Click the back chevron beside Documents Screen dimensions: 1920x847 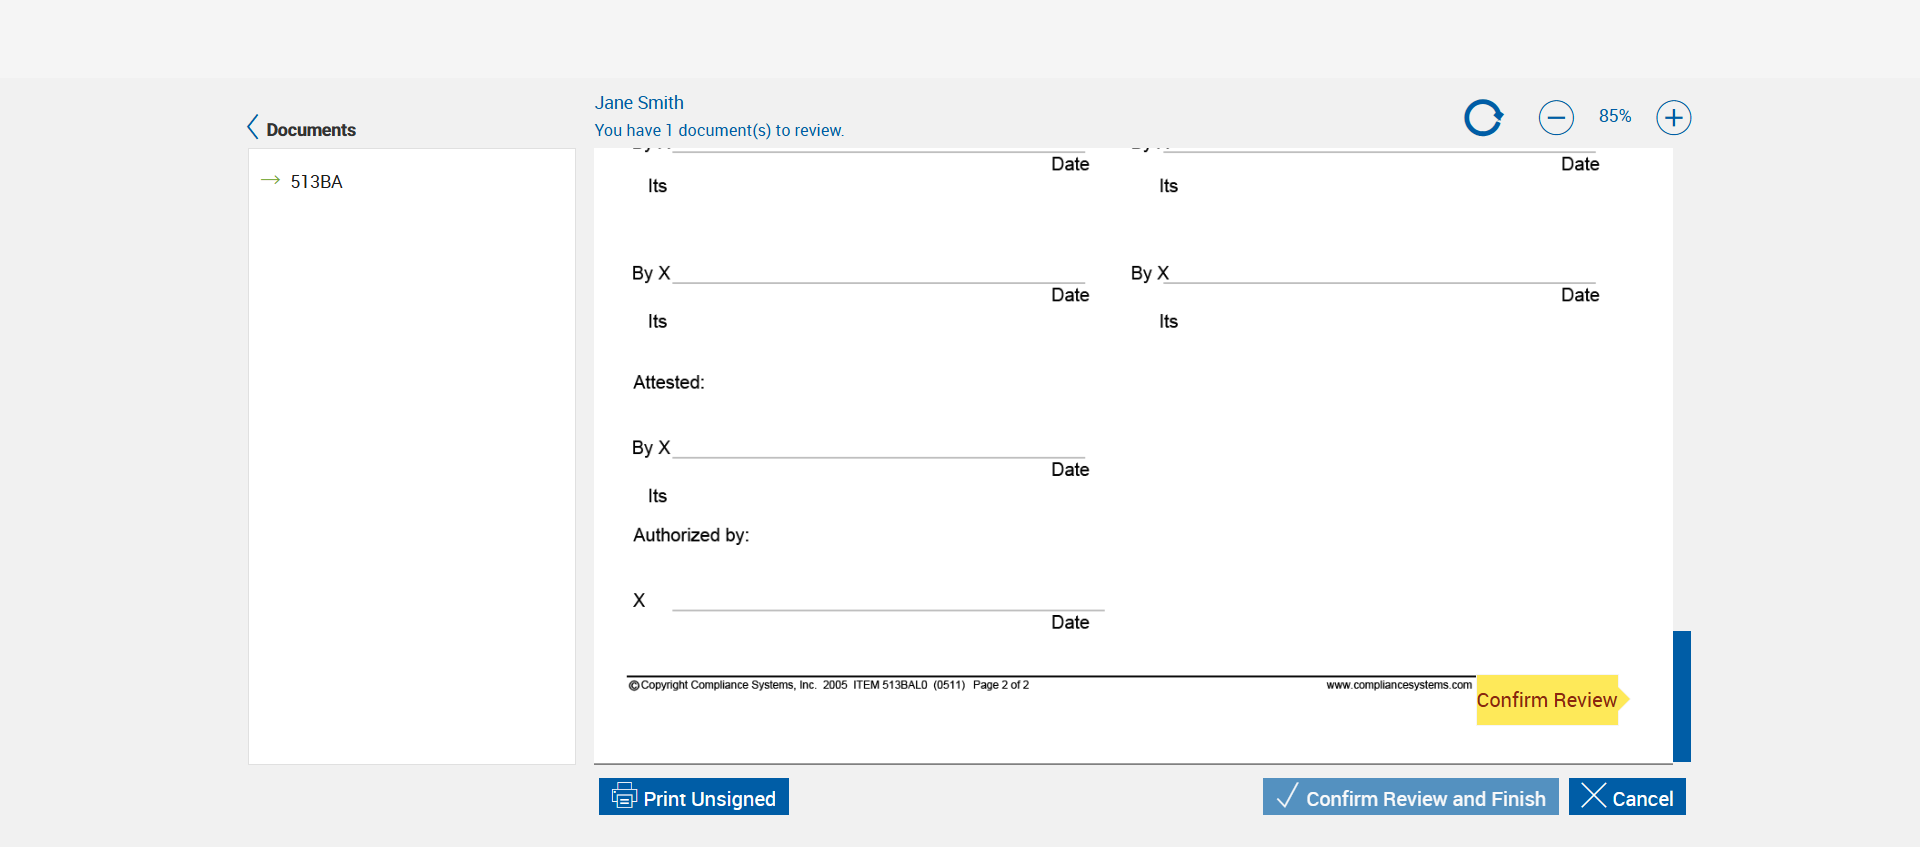pos(253,127)
